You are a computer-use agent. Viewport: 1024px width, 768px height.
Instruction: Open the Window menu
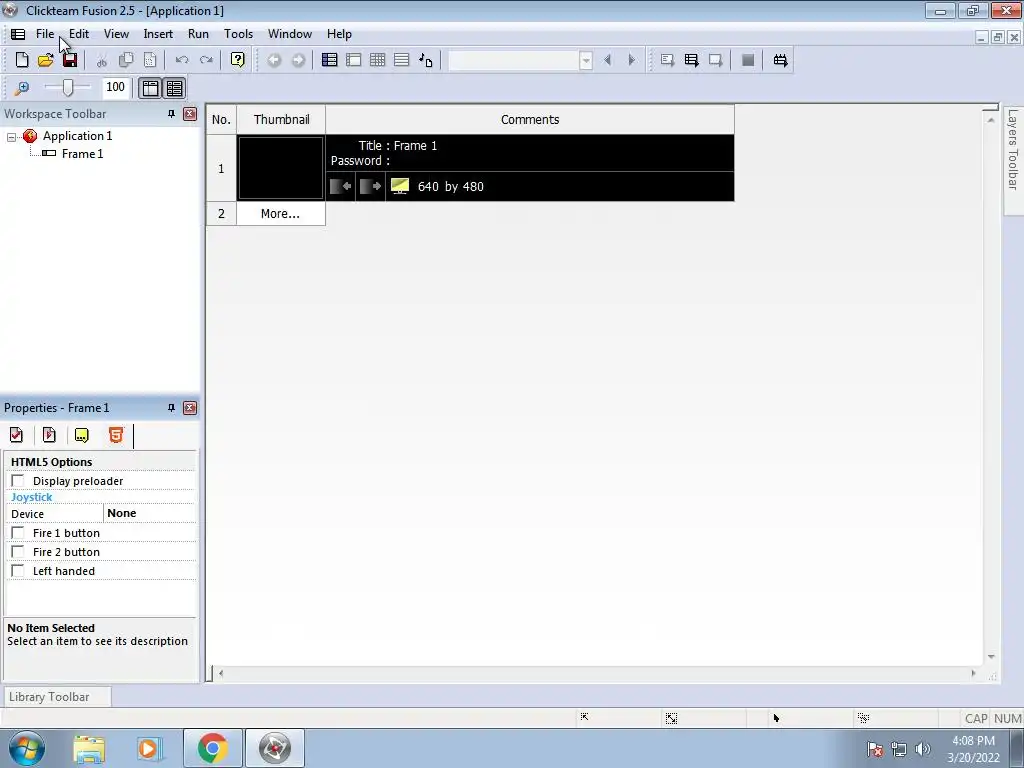pos(290,34)
